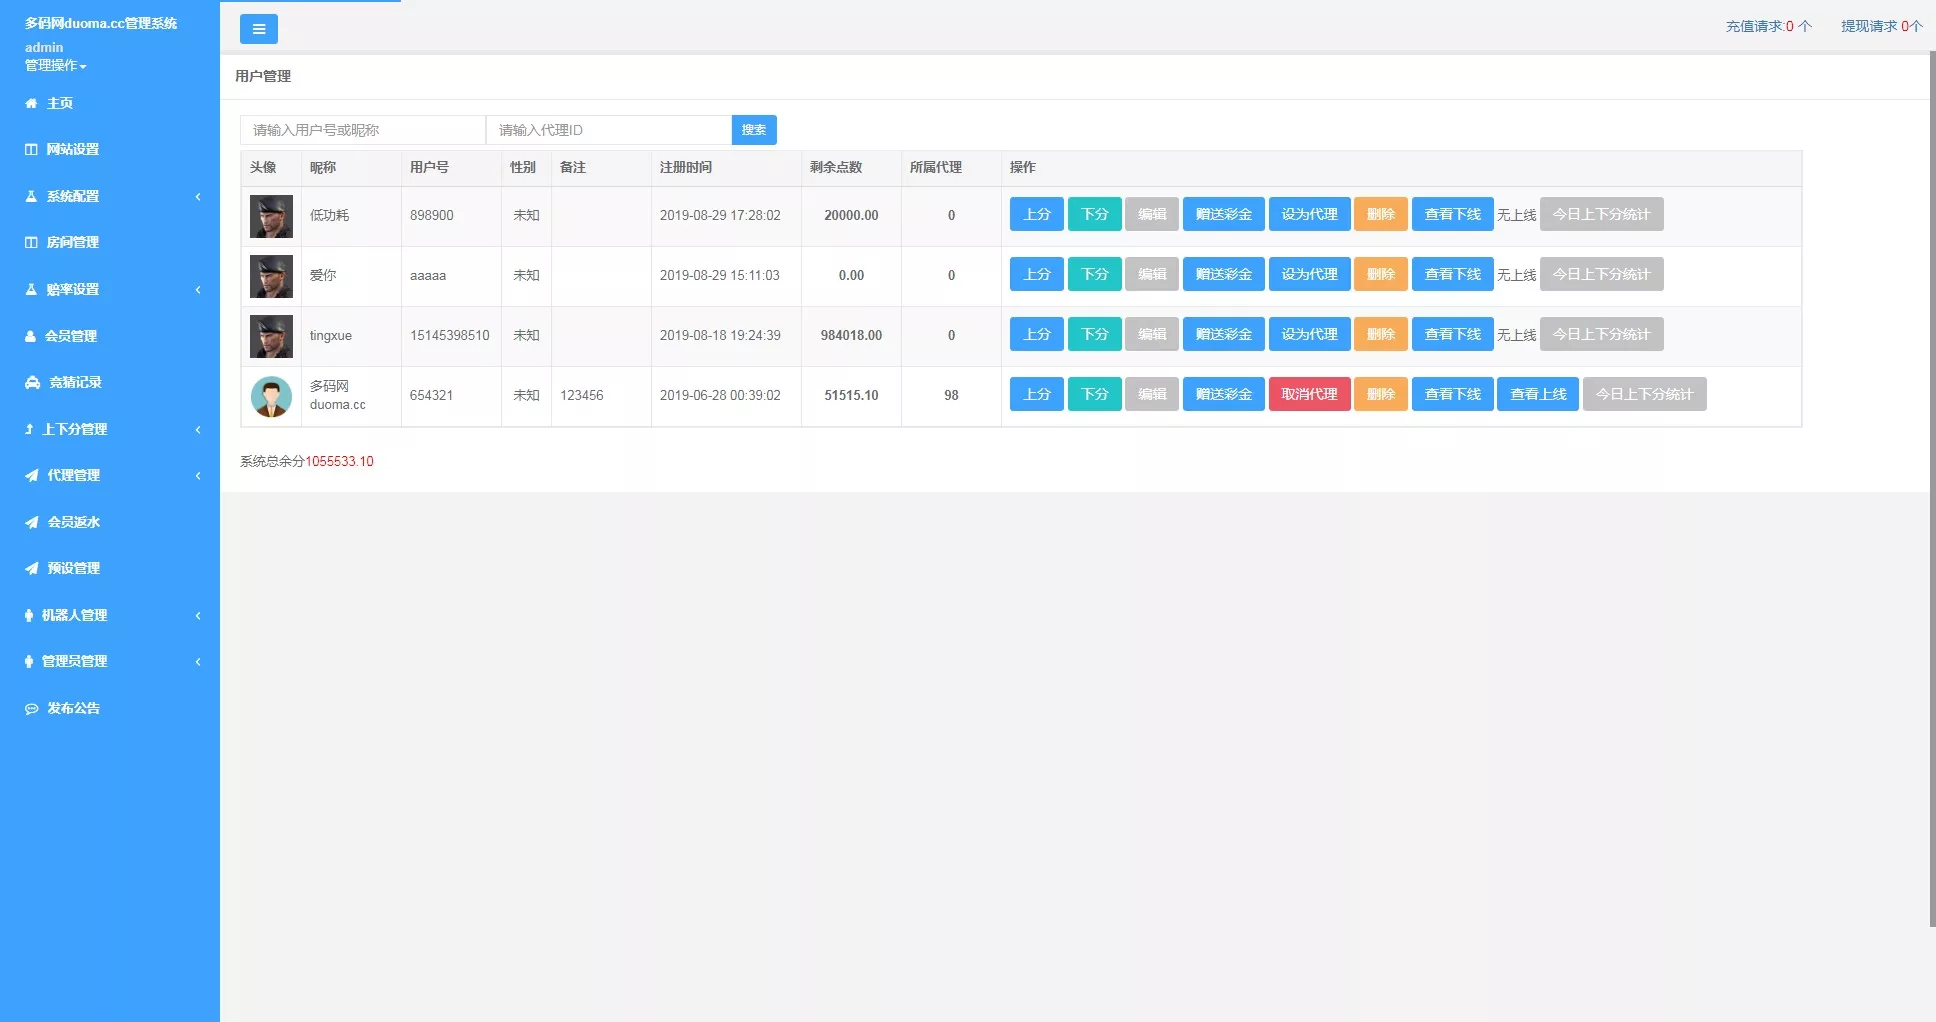Toggle the sidebar with the hamburger button

pyautogui.click(x=259, y=29)
